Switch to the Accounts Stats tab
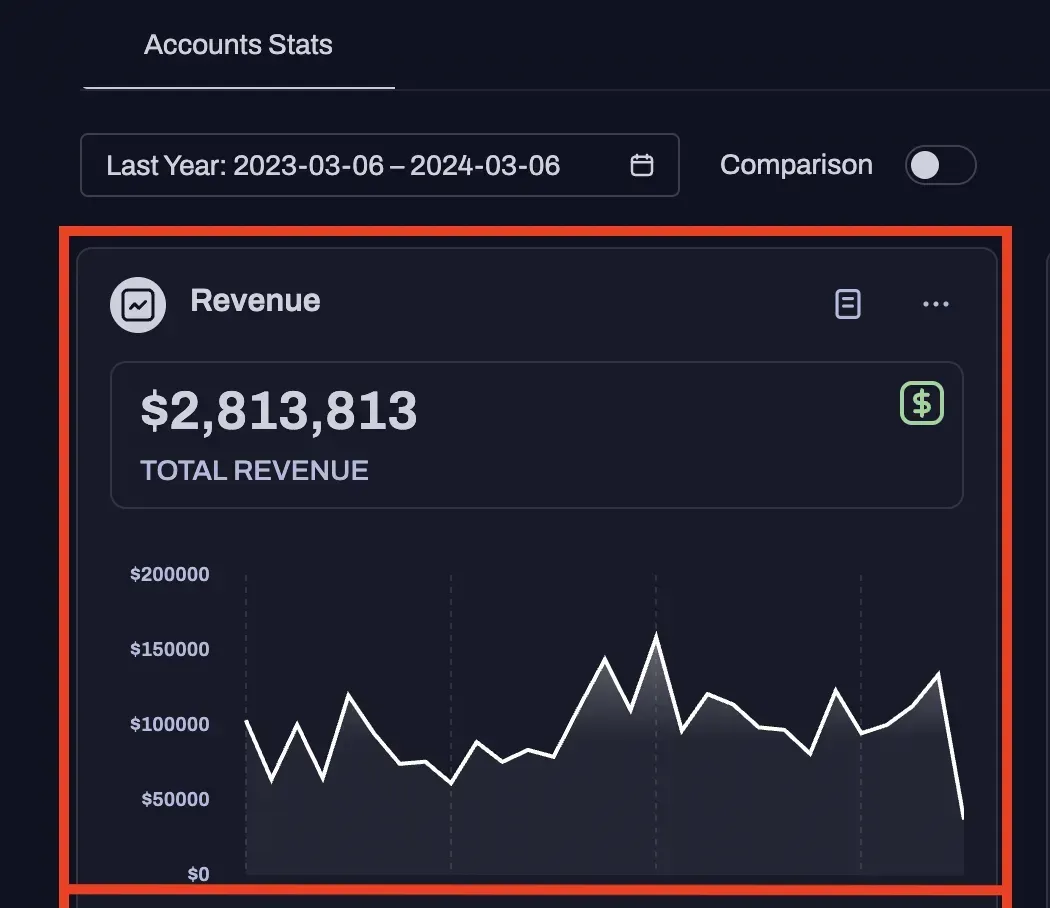 pyautogui.click(x=238, y=45)
